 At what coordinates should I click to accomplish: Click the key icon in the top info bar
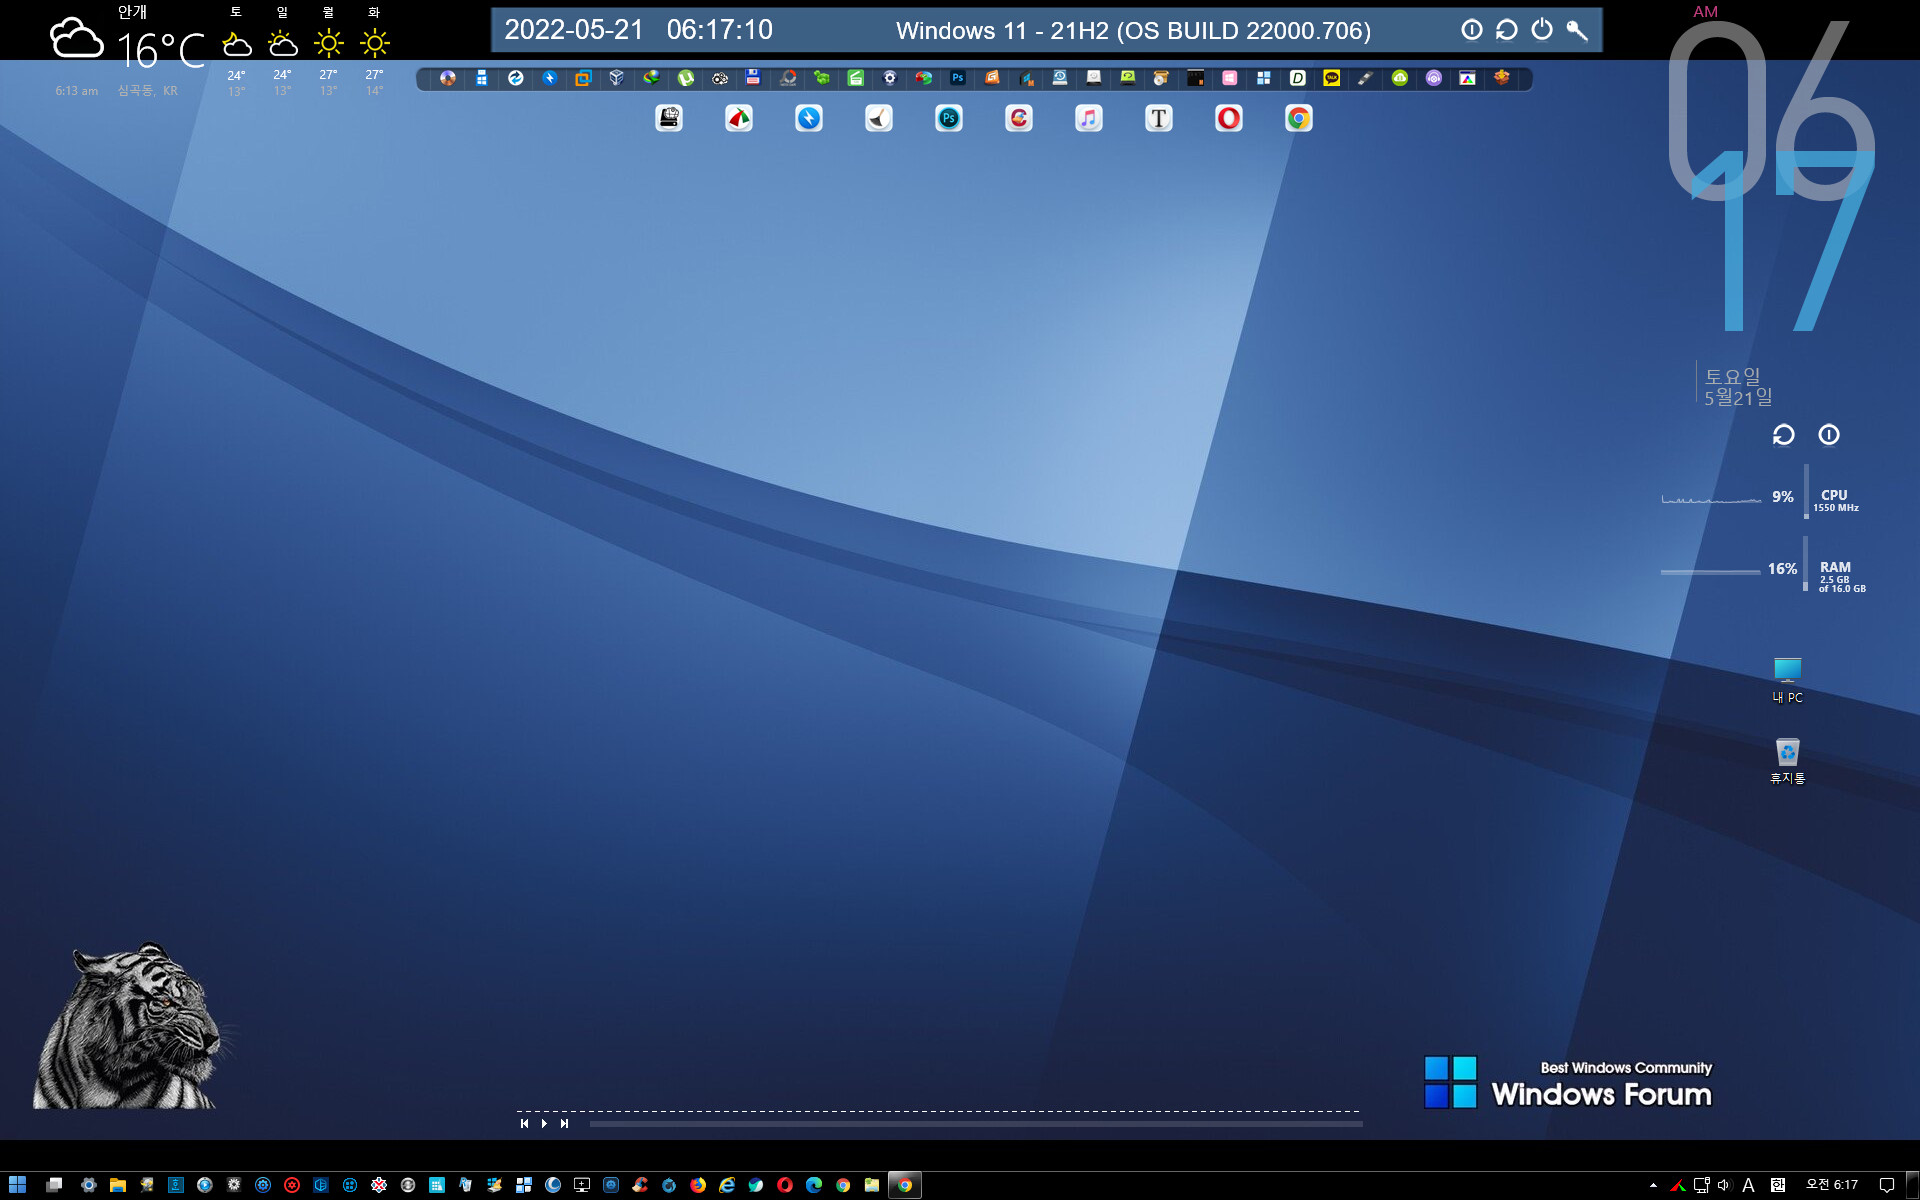[1577, 30]
